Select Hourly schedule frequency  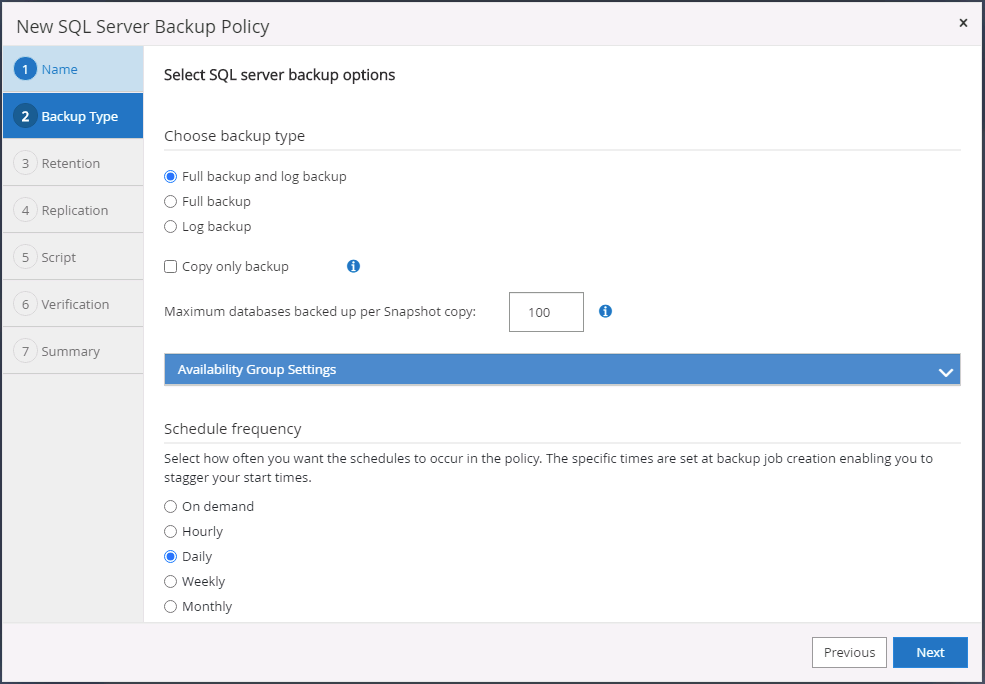tap(171, 532)
